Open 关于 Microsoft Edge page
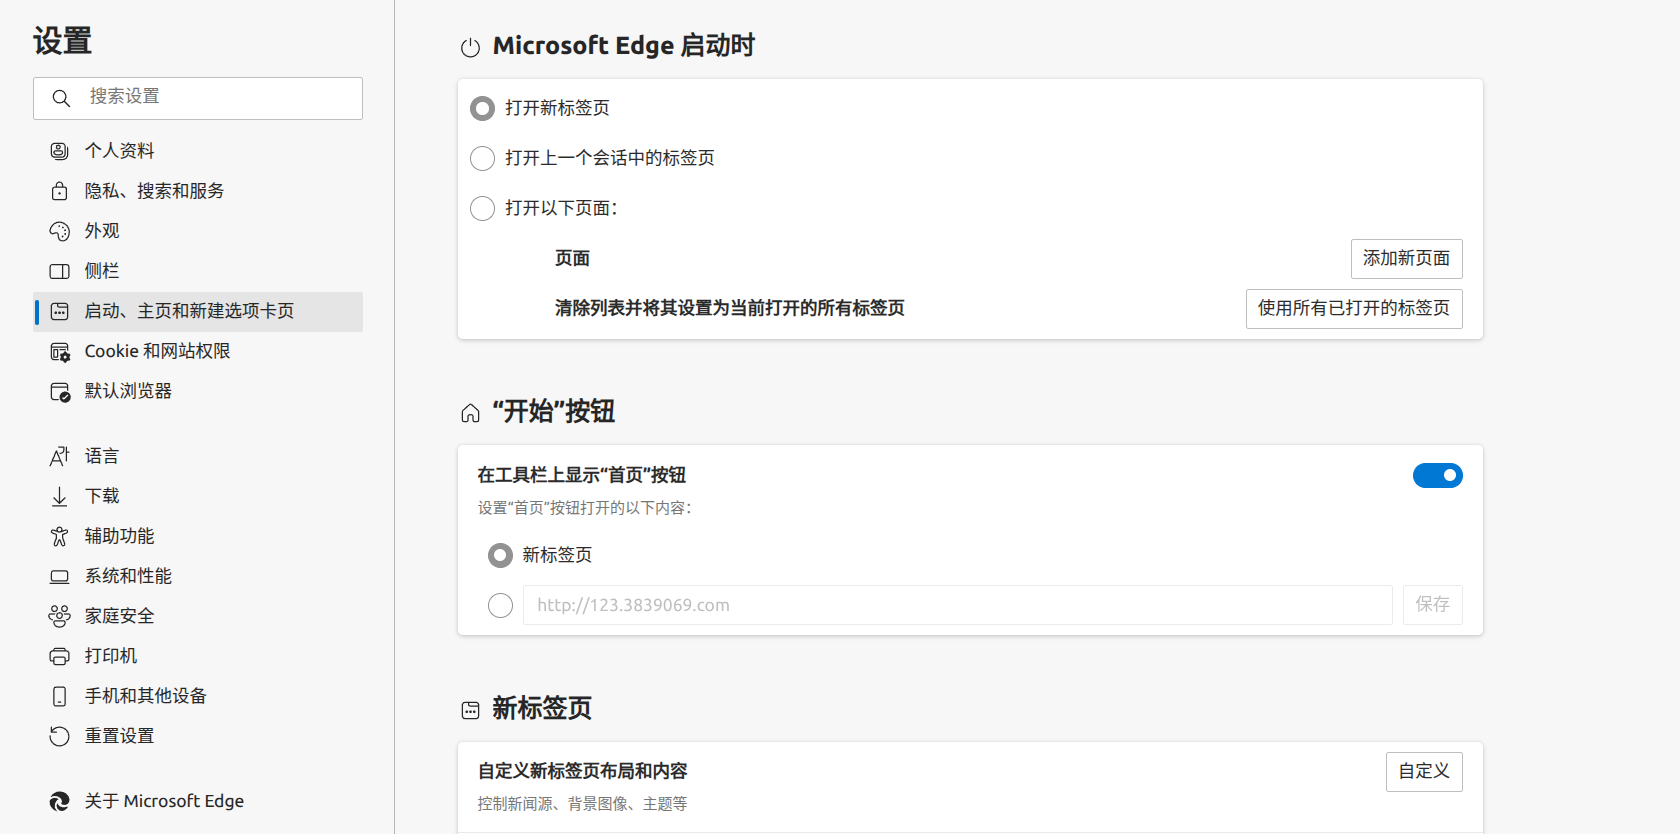Viewport: 1680px width, 834px height. click(x=198, y=801)
